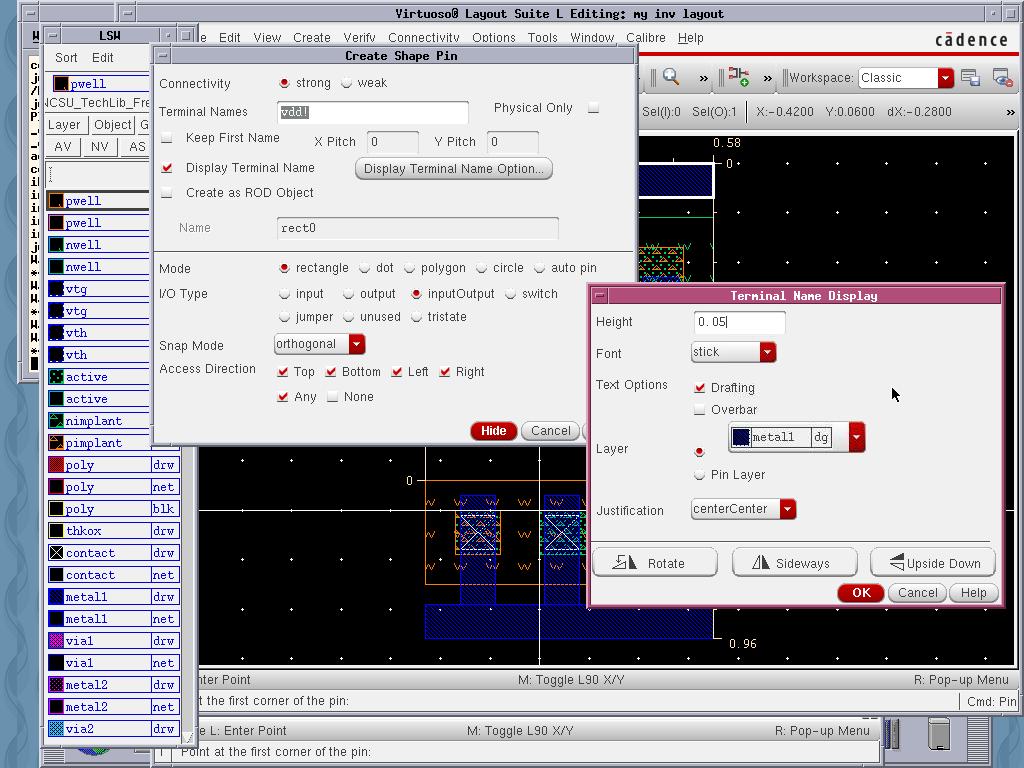The height and width of the screenshot is (768, 1024).
Task: Open the metal1 dg layer dropdown
Action: click(x=857, y=438)
